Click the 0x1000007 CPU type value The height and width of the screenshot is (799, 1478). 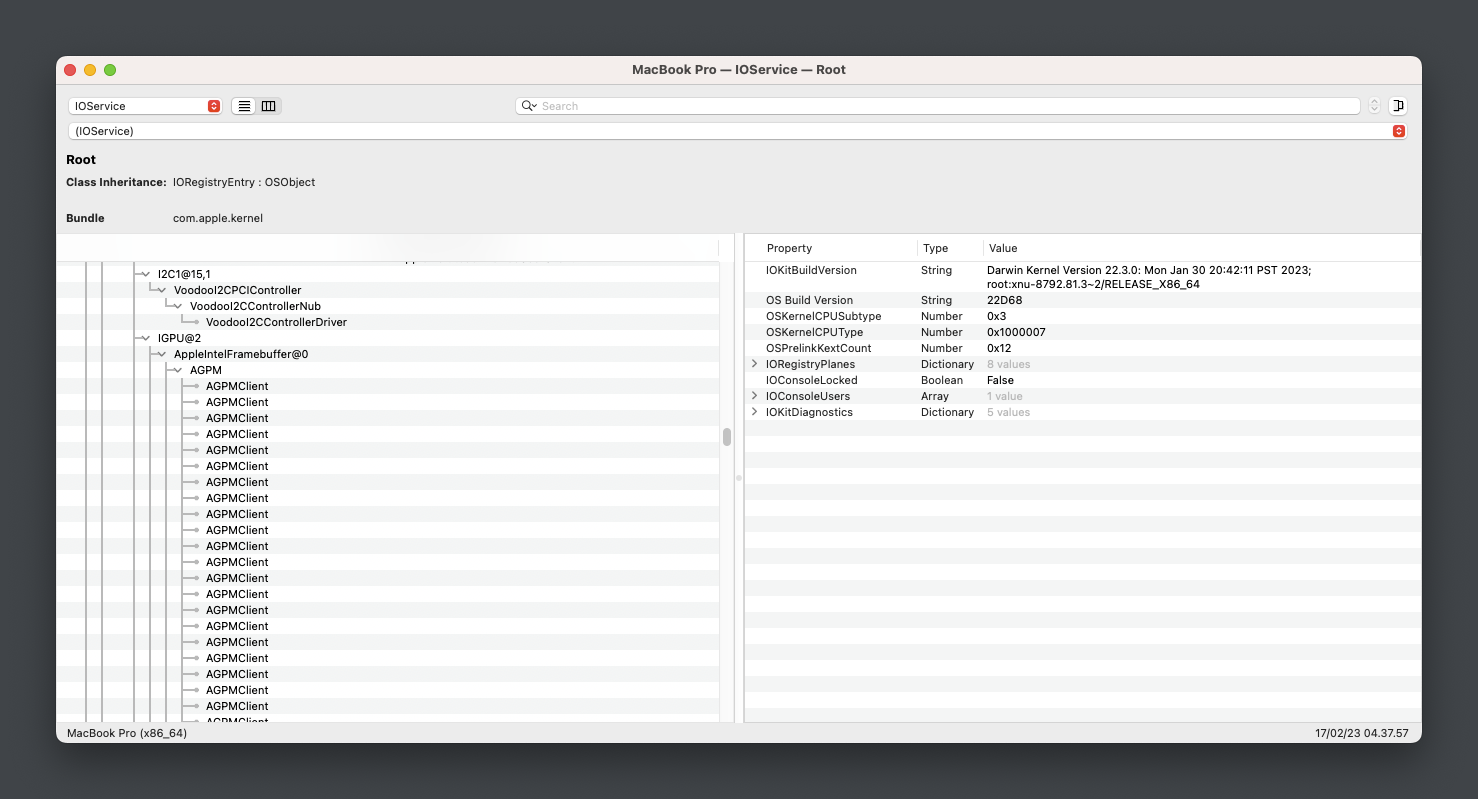1016,332
